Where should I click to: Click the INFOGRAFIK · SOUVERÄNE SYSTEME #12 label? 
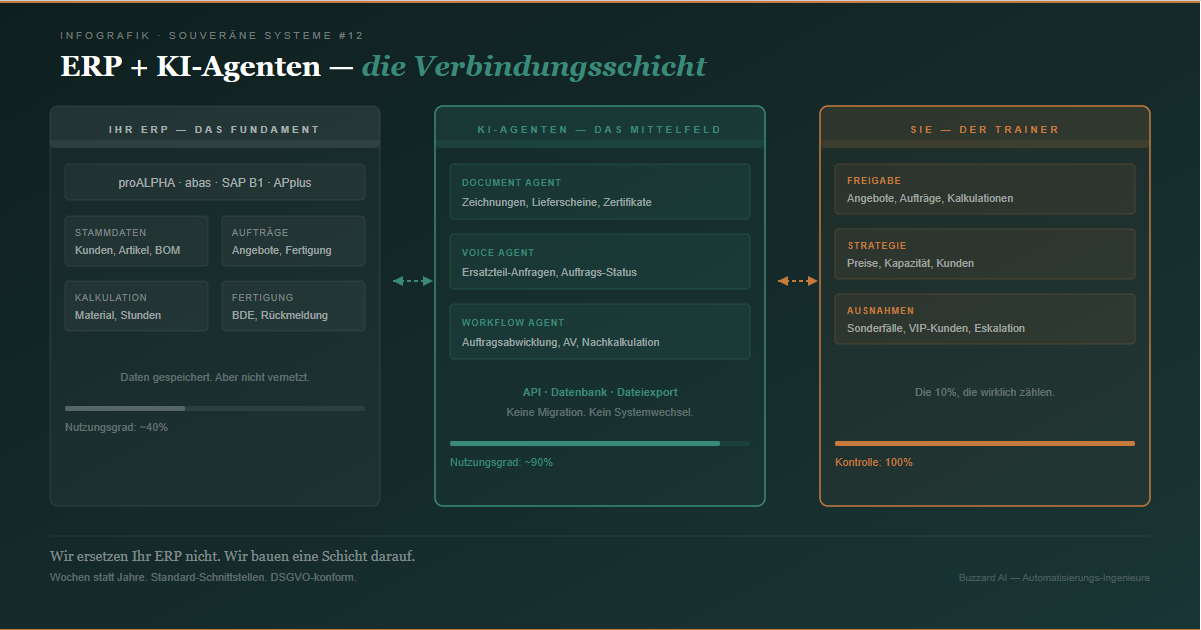[211, 34]
